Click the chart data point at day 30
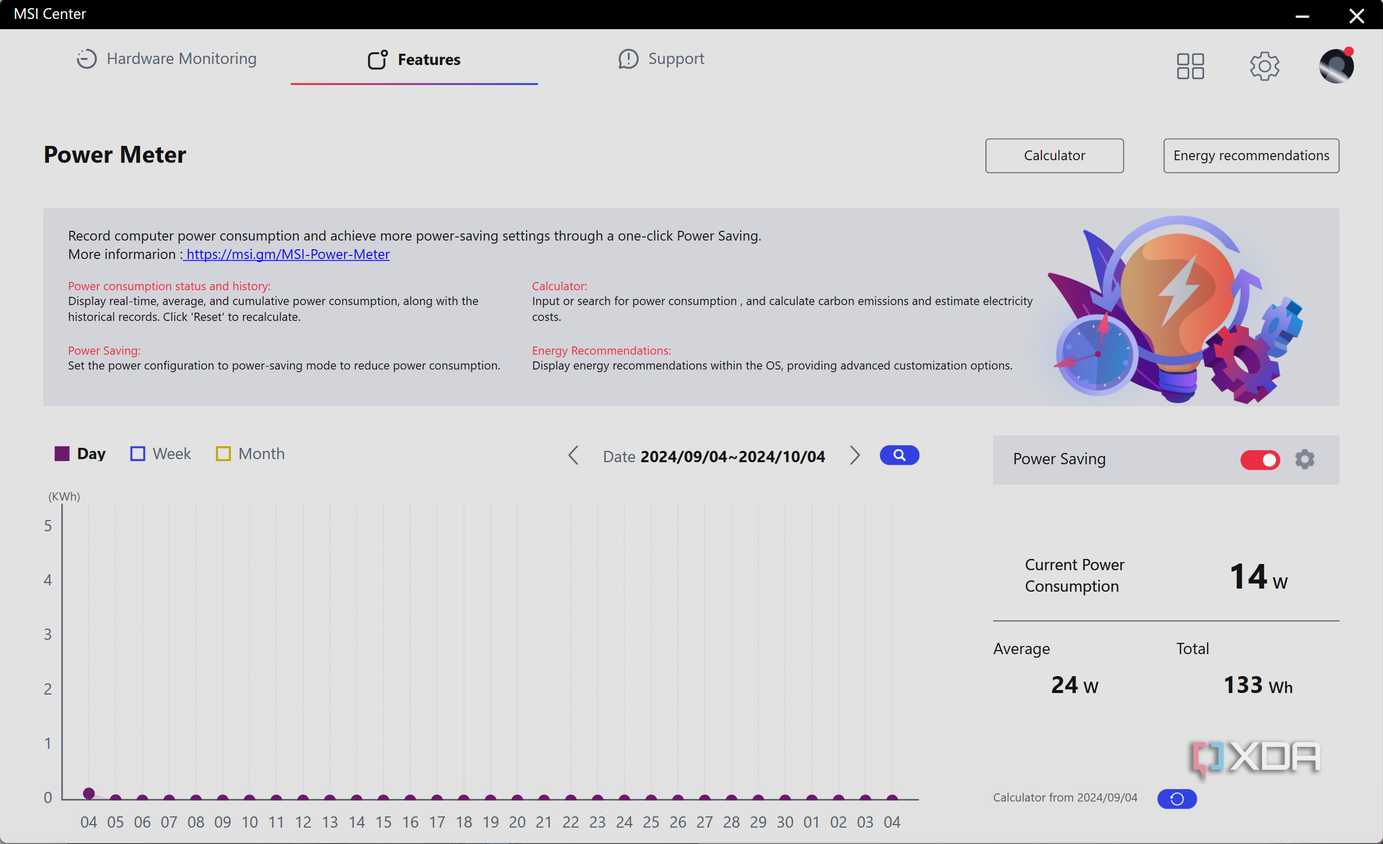Screen dimensions: 1383x844 pyautogui.click(x=785, y=798)
